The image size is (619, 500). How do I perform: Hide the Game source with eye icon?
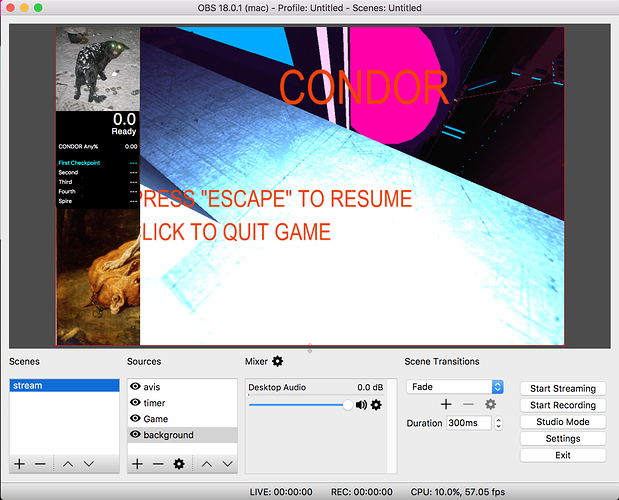[136, 419]
